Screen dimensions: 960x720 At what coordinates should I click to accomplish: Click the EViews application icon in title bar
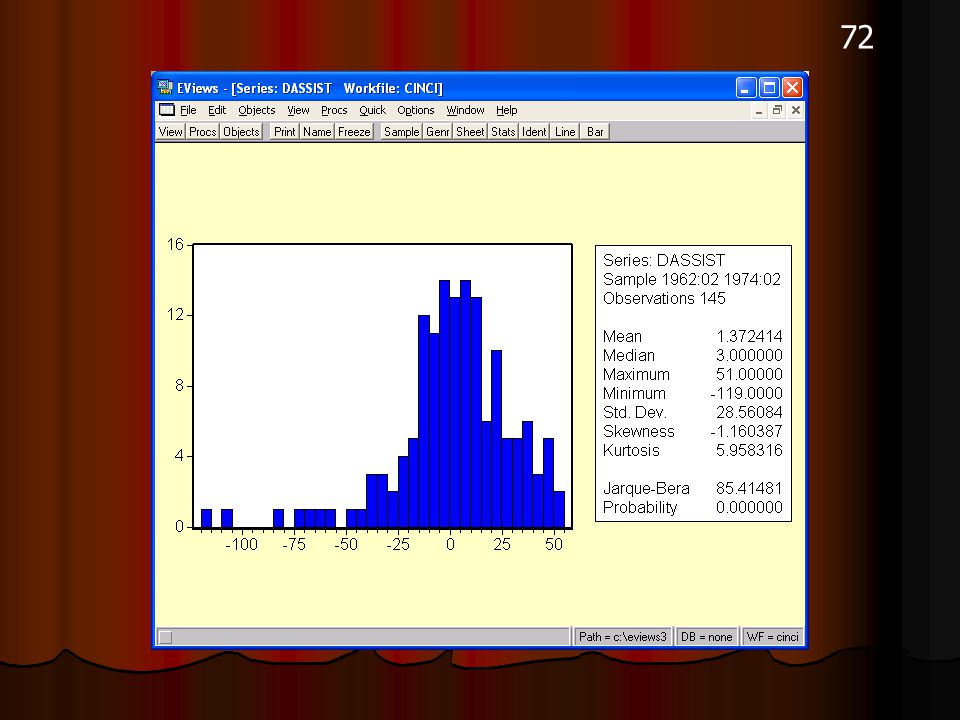tap(165, 88)
